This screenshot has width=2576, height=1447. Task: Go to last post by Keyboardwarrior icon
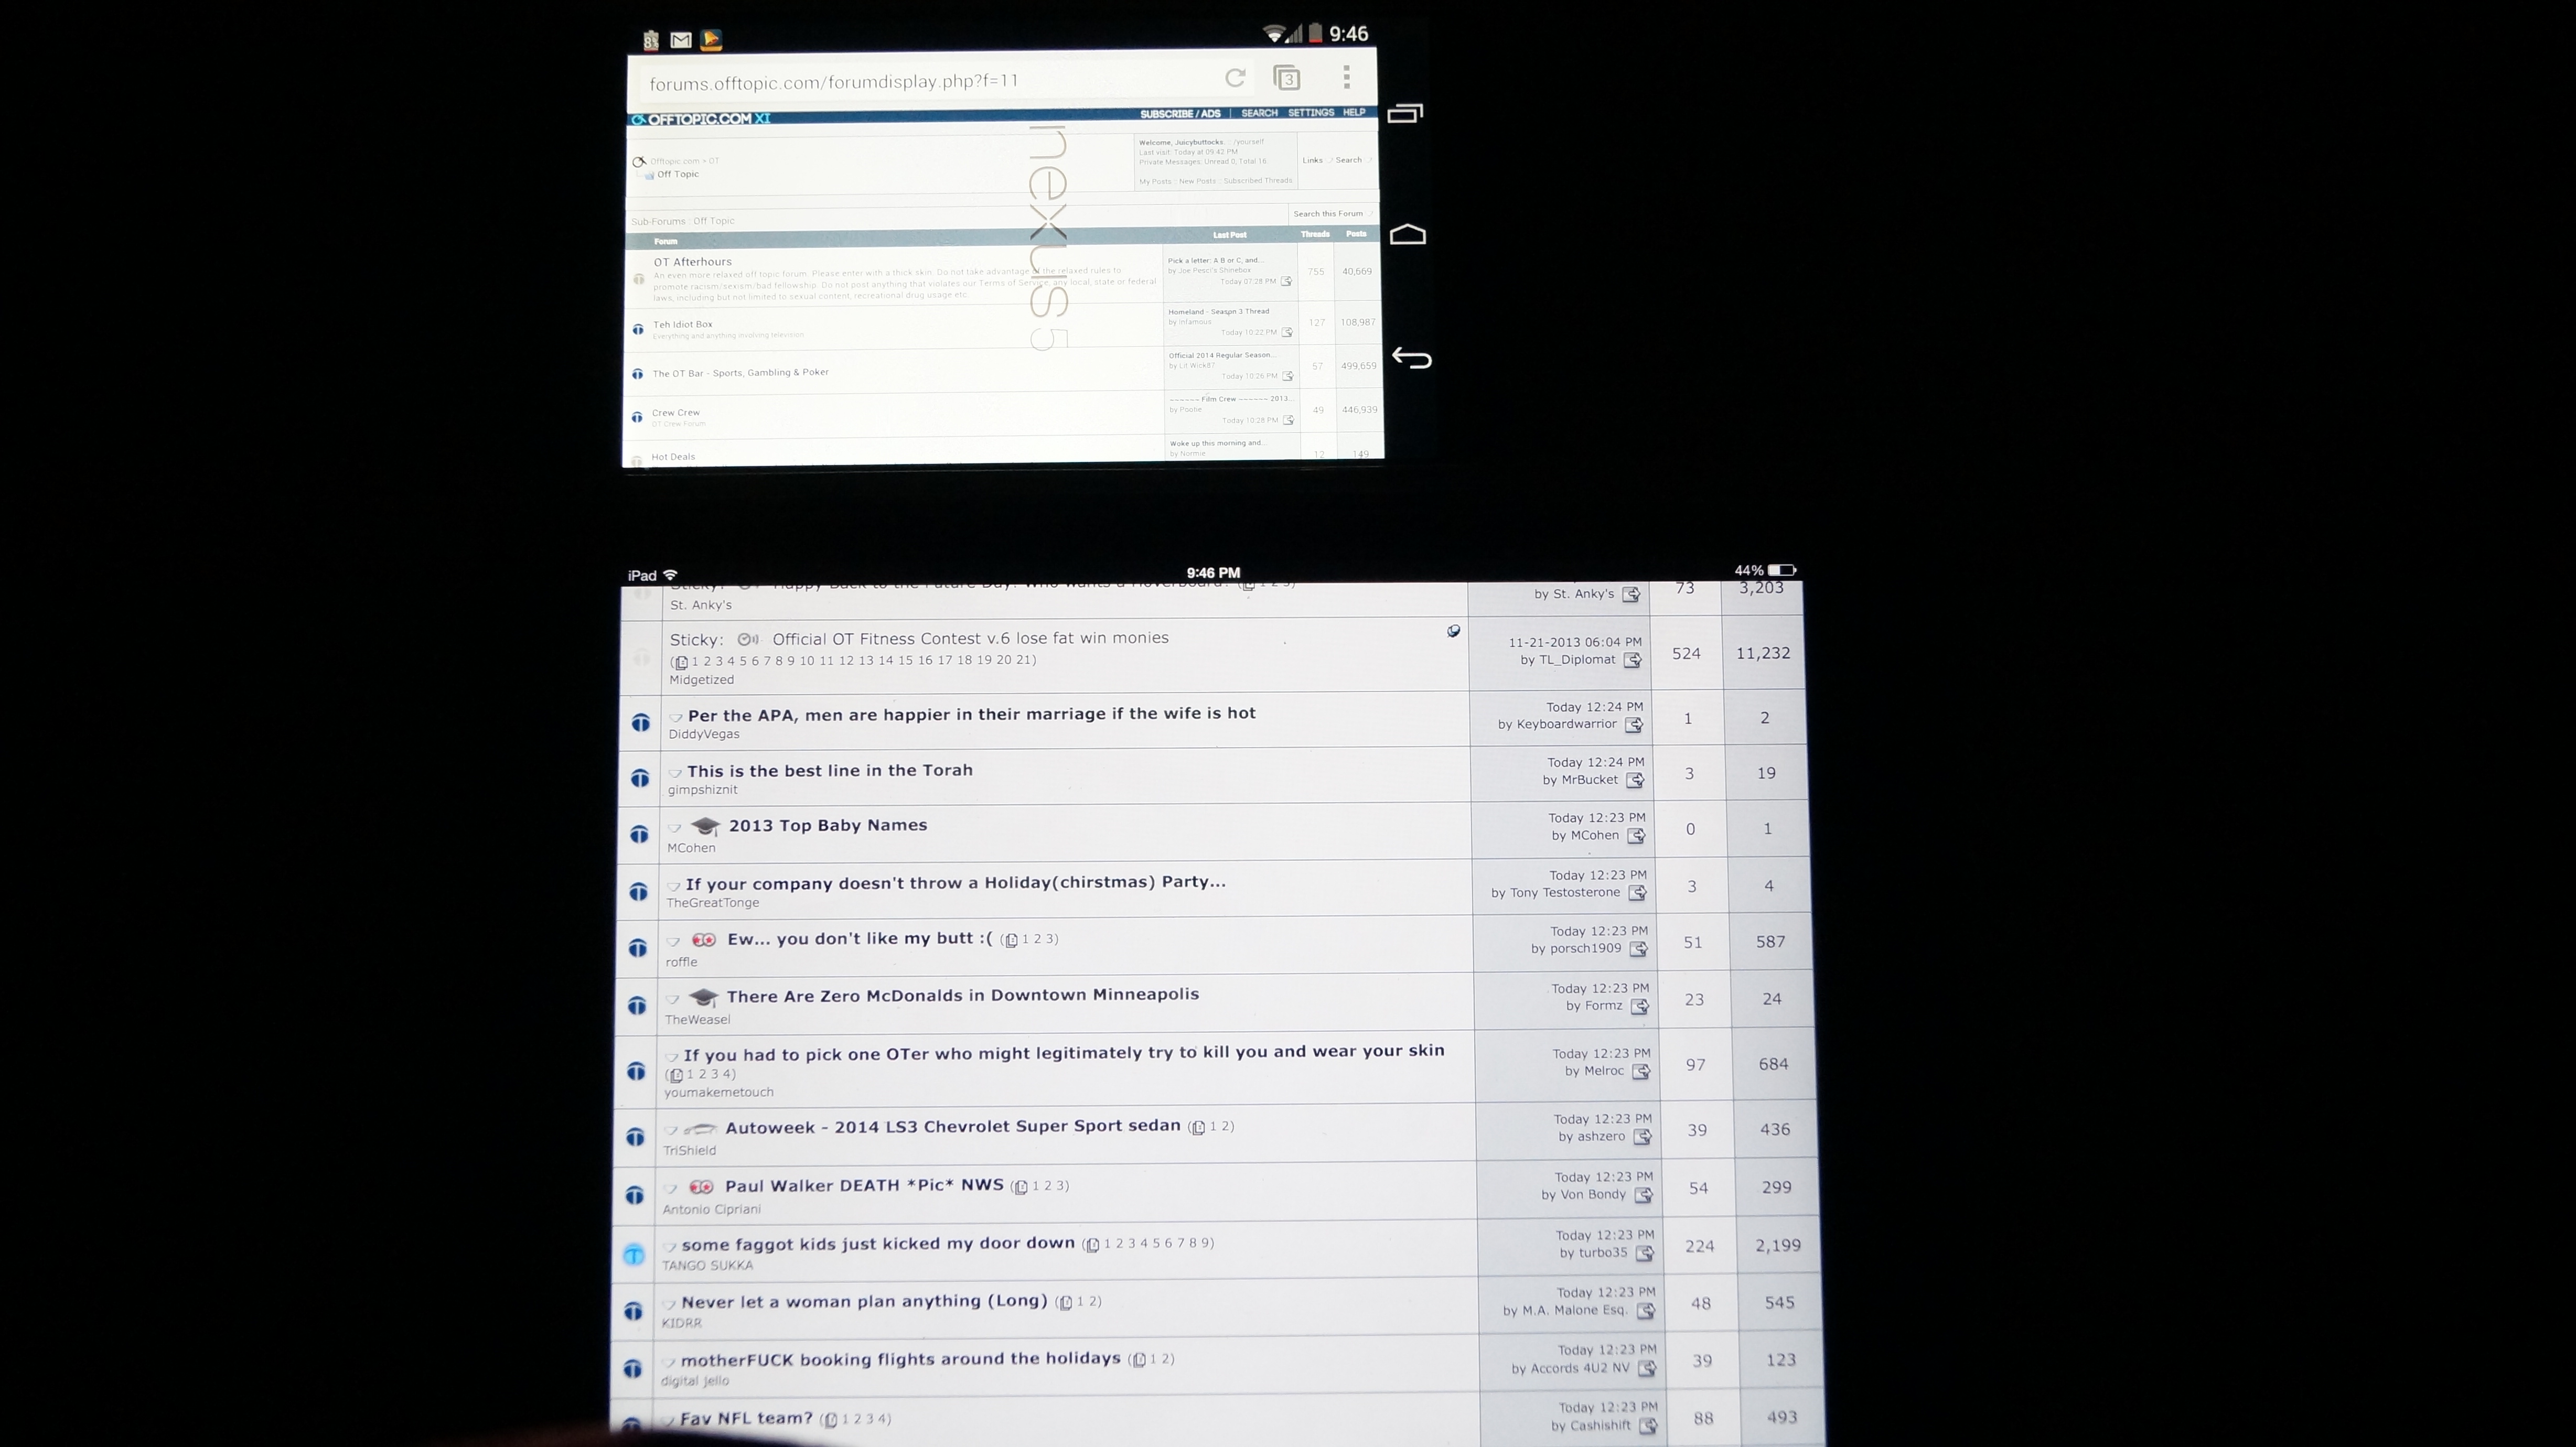(x=1633, y=725)
